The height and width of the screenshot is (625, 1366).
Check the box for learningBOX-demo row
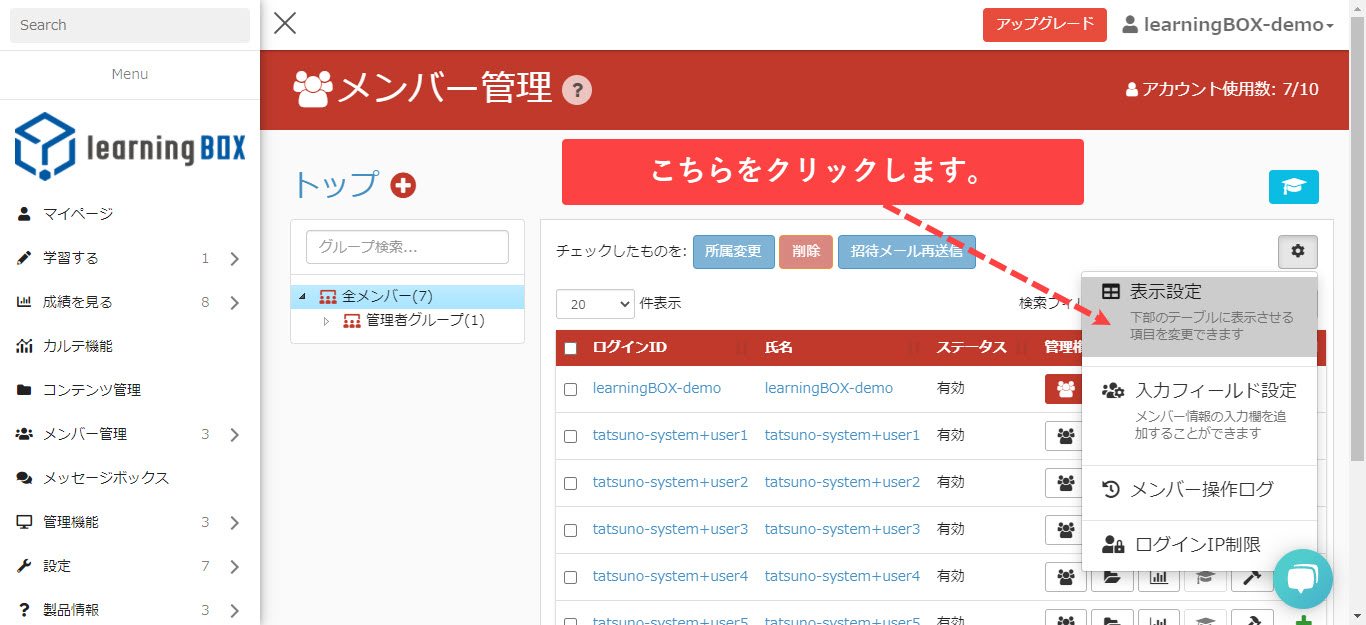[571, 389]
